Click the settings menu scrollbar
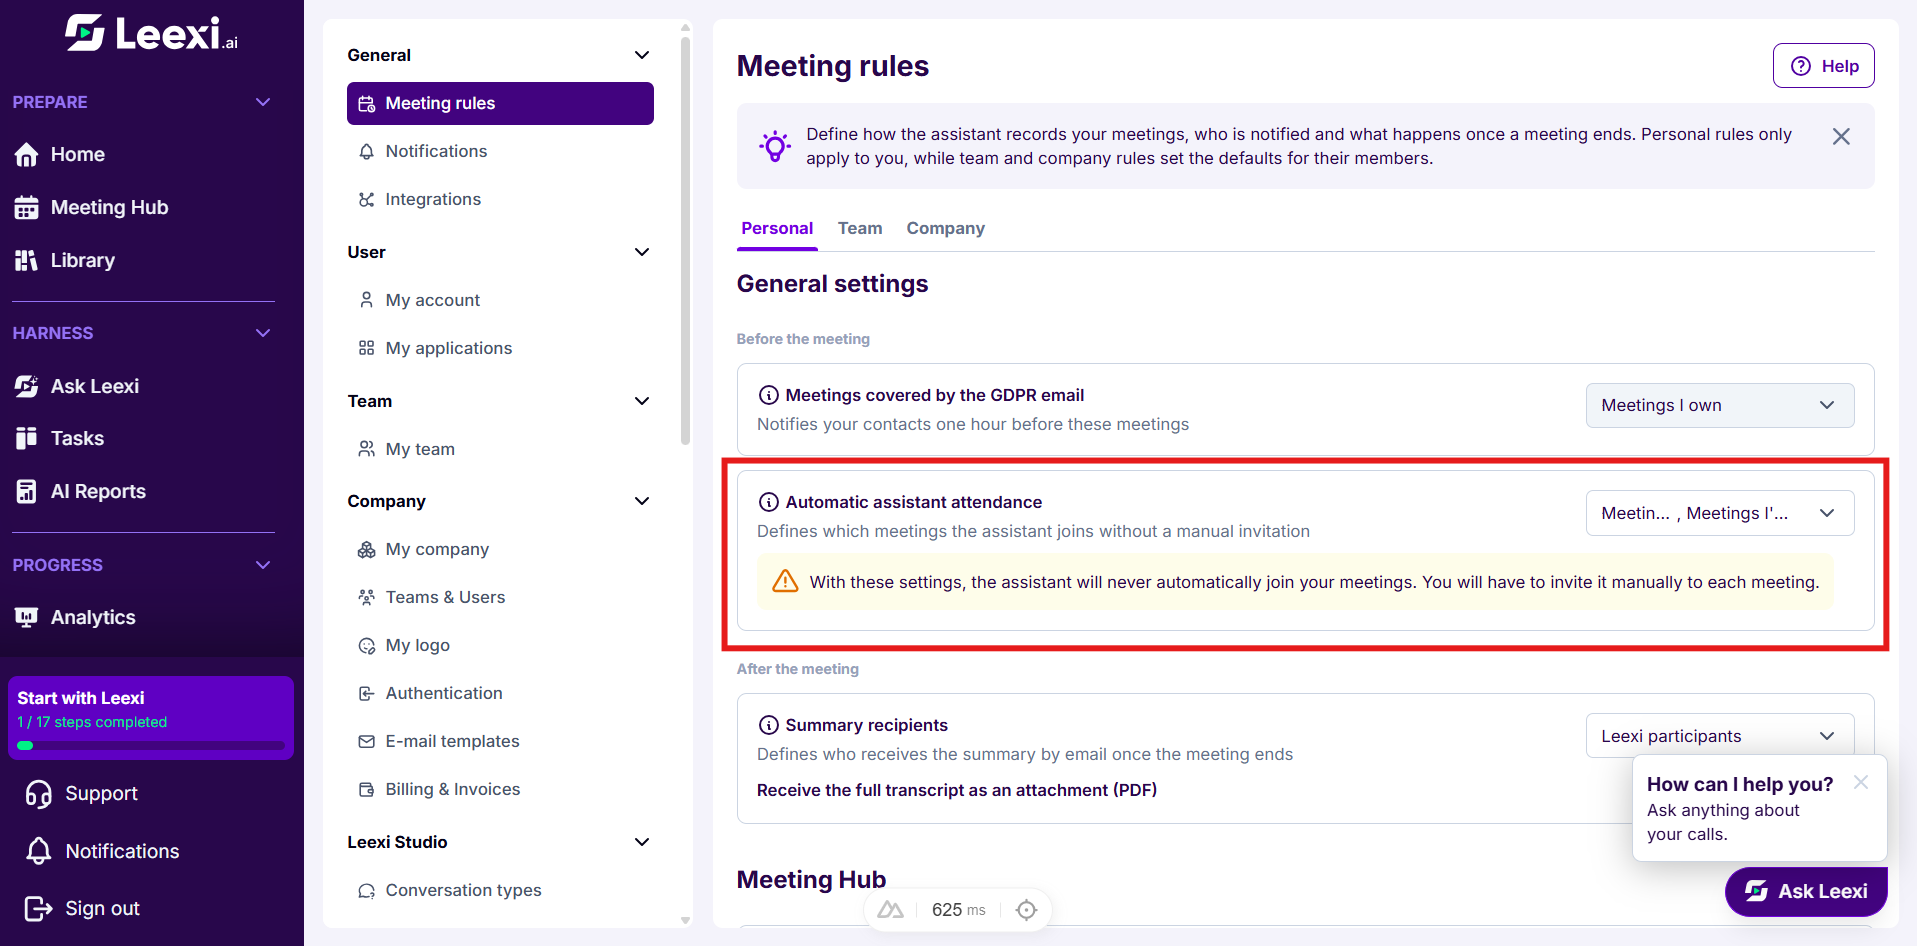Viewport: 1917px width, 946px height. [x=685, y=240]
